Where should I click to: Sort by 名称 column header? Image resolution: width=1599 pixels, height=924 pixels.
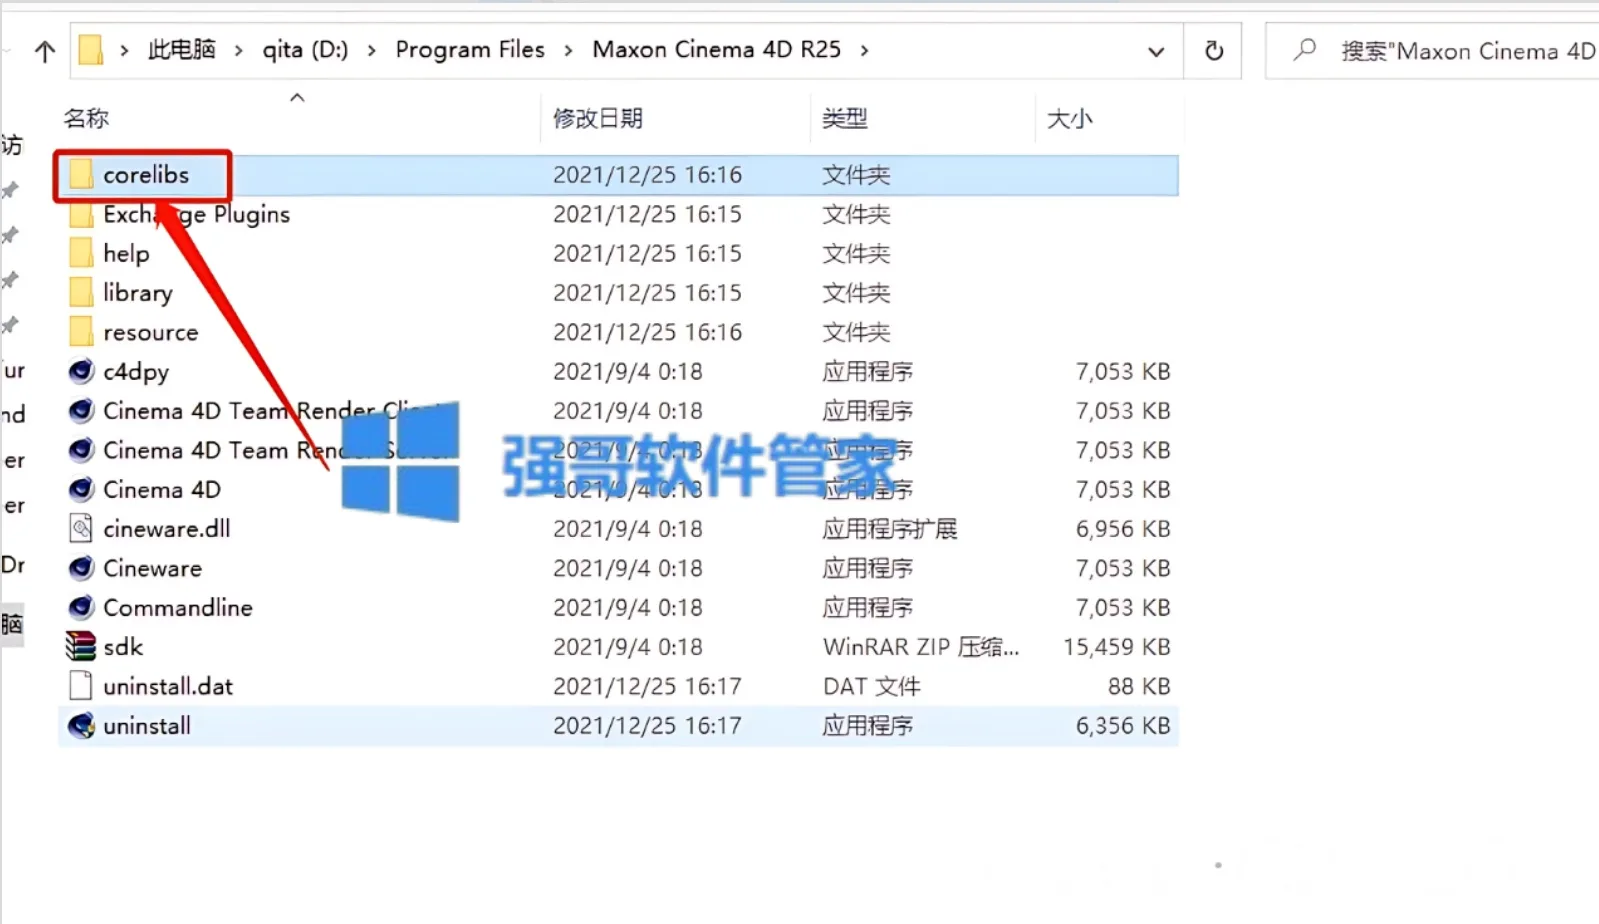[x=86, y=119]
